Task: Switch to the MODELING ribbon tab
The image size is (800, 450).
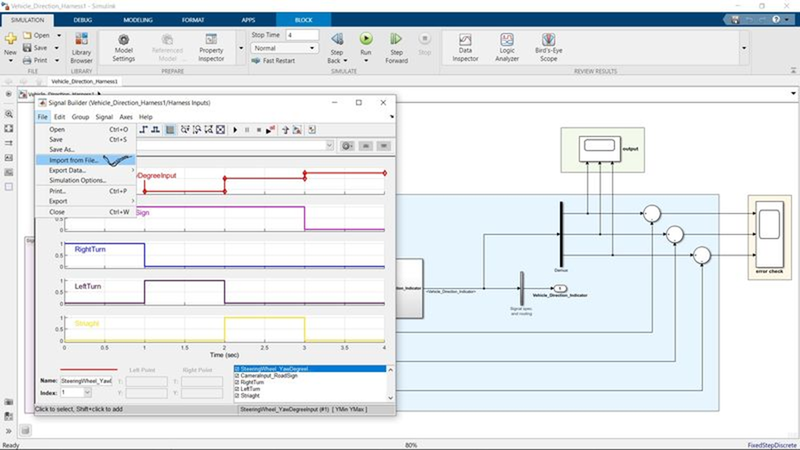Action: [138, 20]
